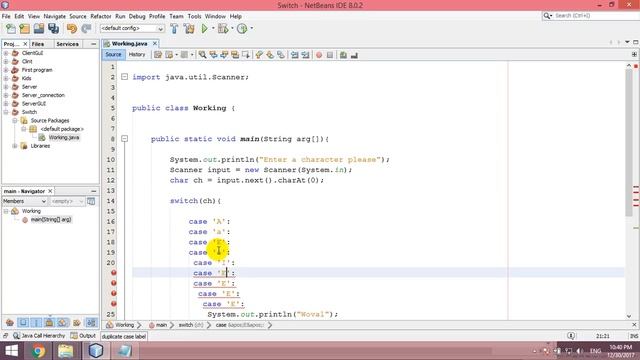The image size is (640, 360).
Task: Open the Debug Project dropdown arrow
Action: point(232,29)
